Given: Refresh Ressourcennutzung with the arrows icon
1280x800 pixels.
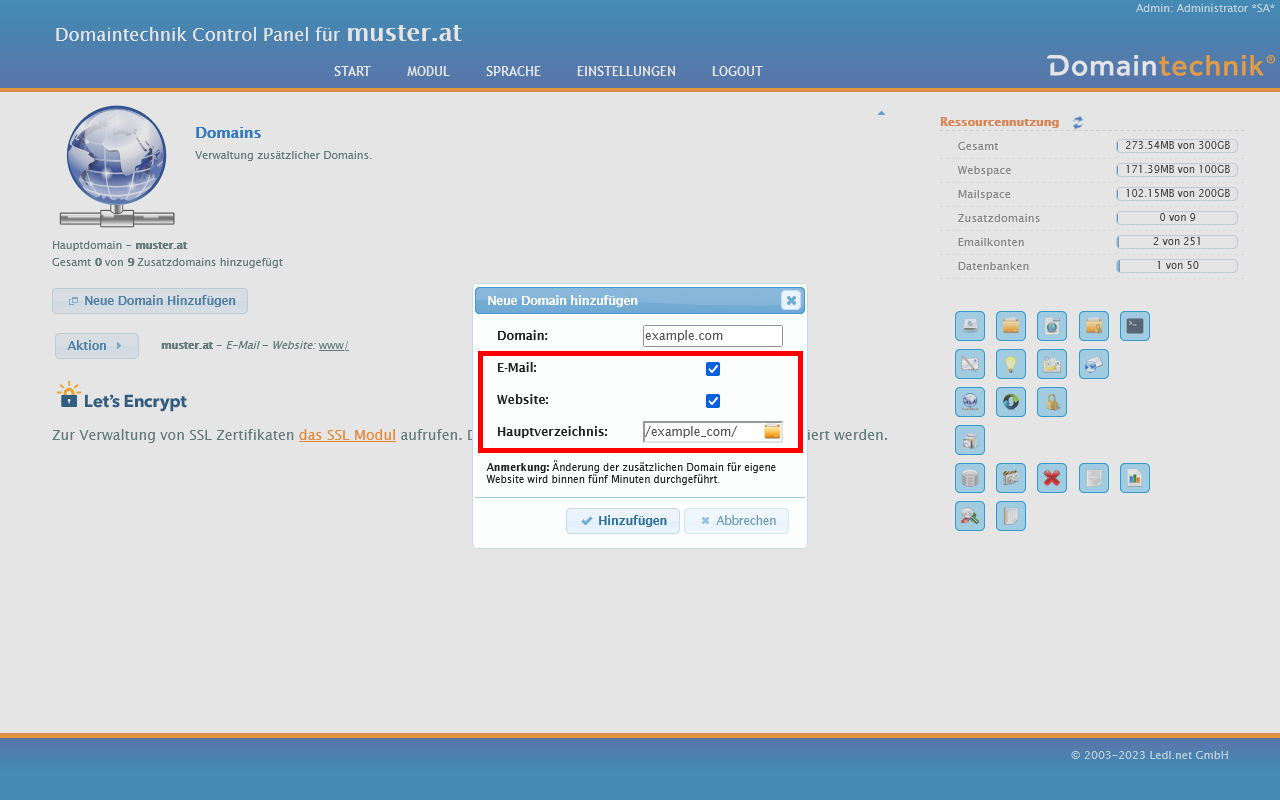Looking at the screenshot, I should [x=1078, y=123].
